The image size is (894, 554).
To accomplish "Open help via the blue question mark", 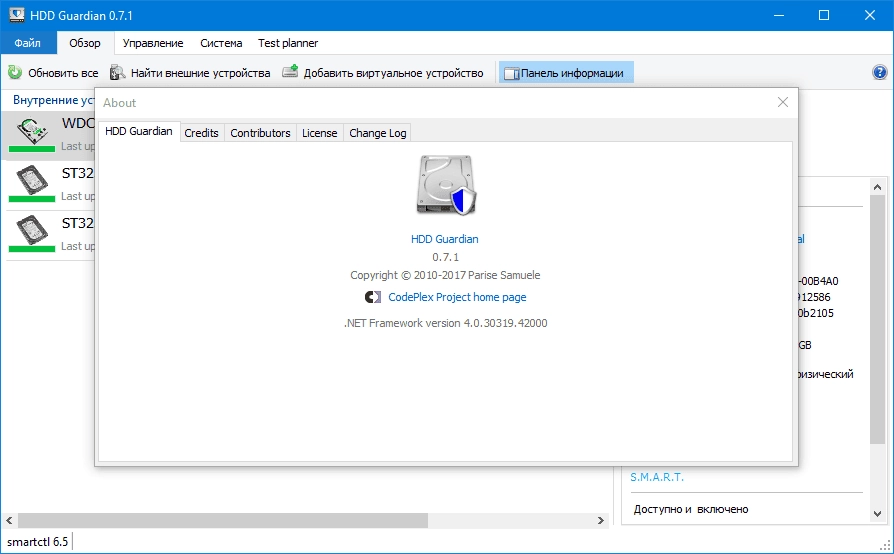I will point(880,72).
